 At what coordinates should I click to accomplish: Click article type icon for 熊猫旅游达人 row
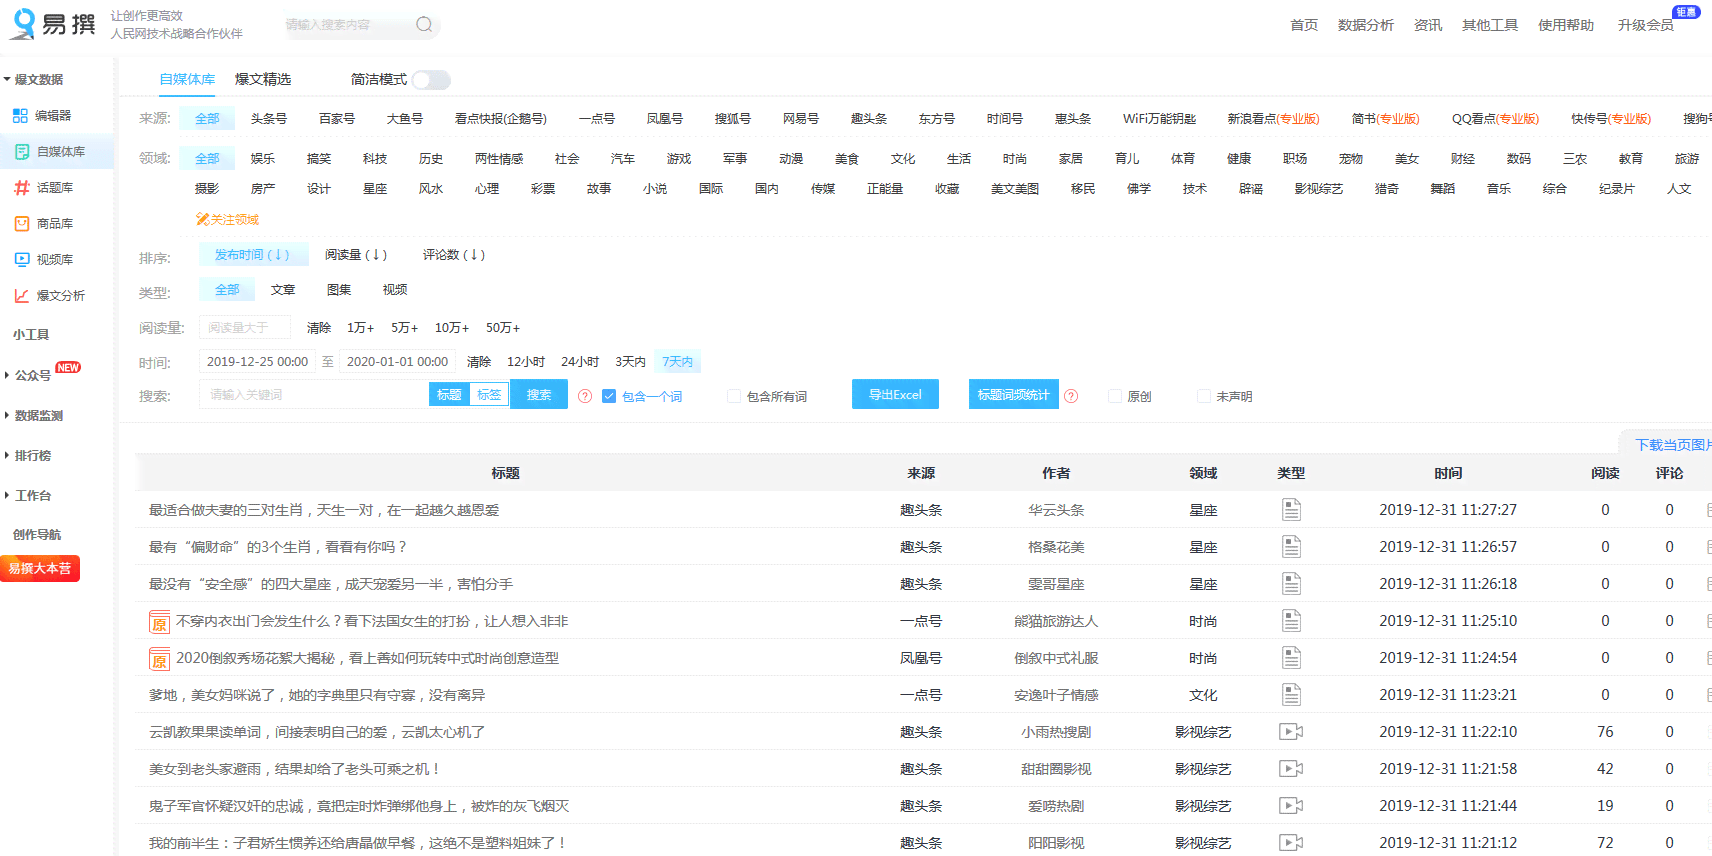point(1291,621)
